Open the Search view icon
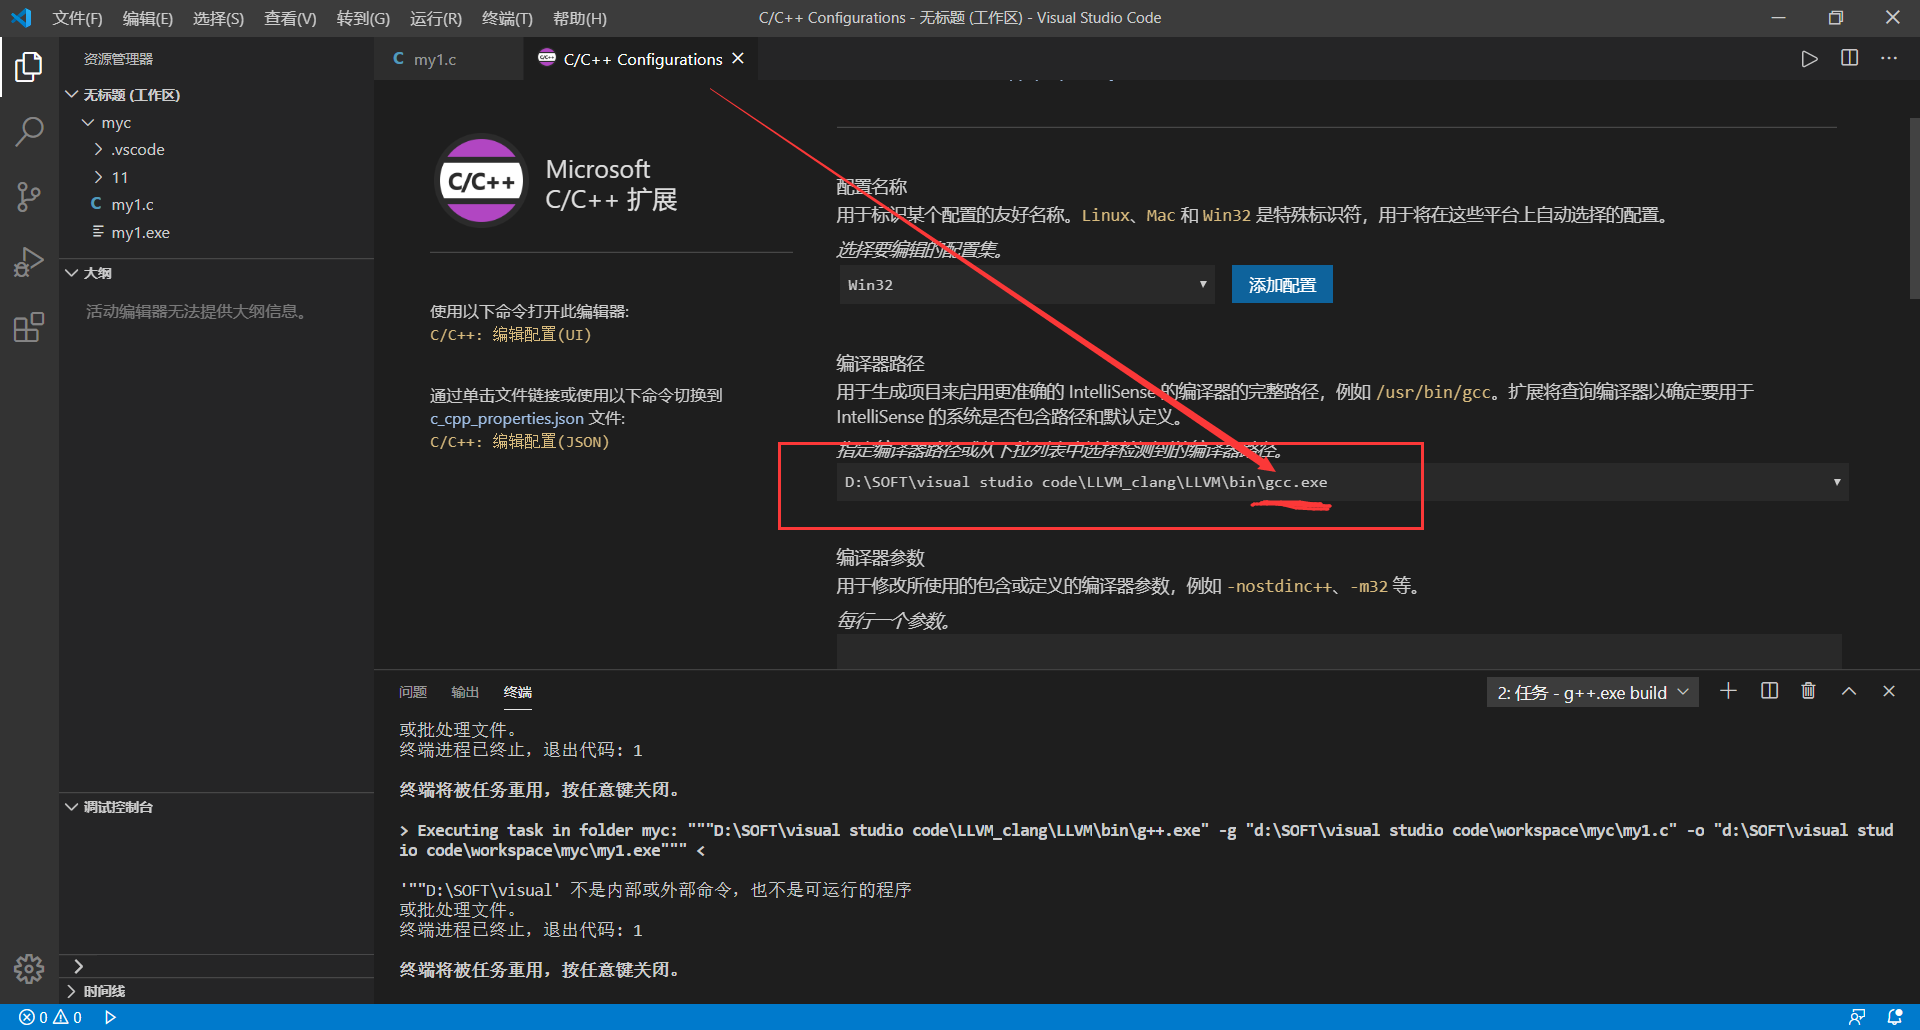 [29, 131]
